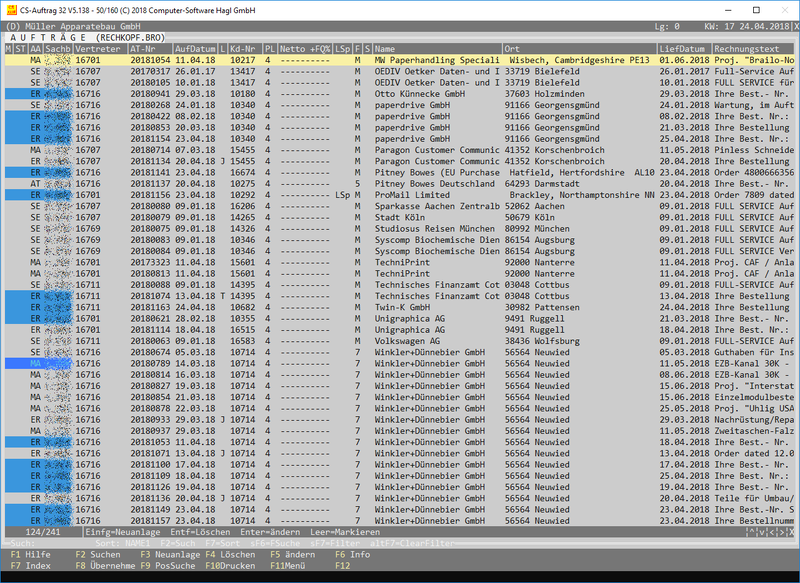This screenshot has height=583, width=800.
Task: Click the 'X' close-list icon in status row
Action: point(792,531)
